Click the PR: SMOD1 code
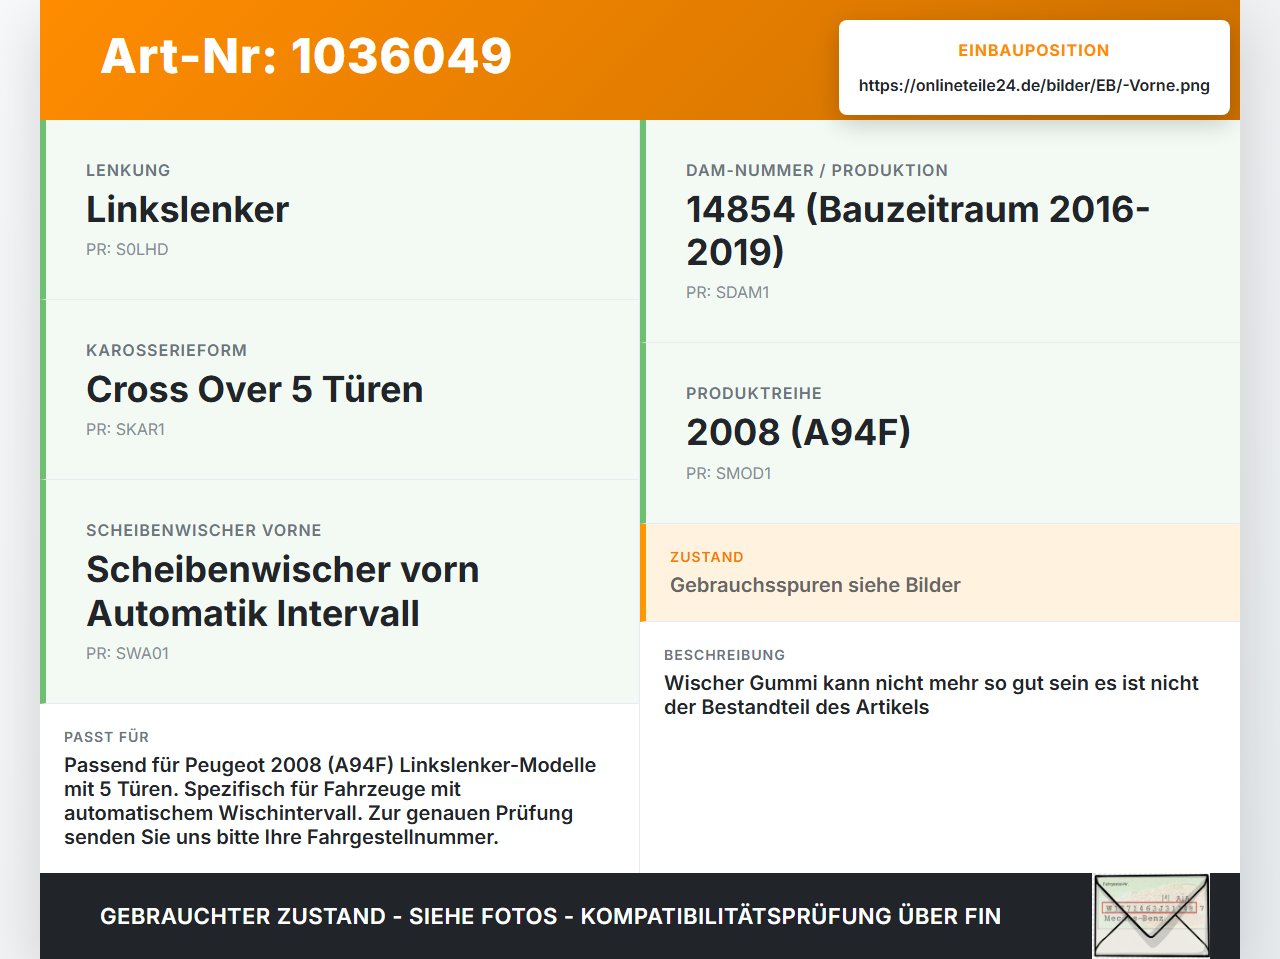This screenshot has width=1280, height=959. (x=728, y=473)
